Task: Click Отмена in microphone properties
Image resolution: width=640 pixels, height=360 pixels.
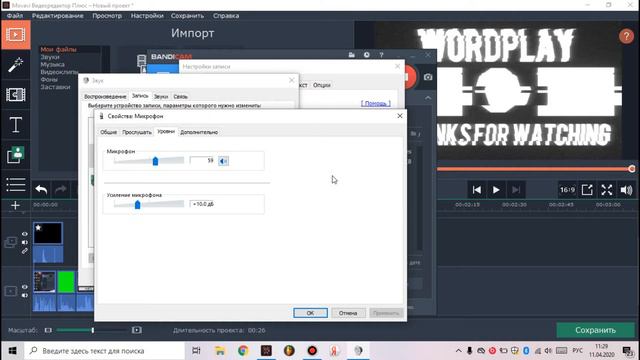Action: tap(348, 313)
